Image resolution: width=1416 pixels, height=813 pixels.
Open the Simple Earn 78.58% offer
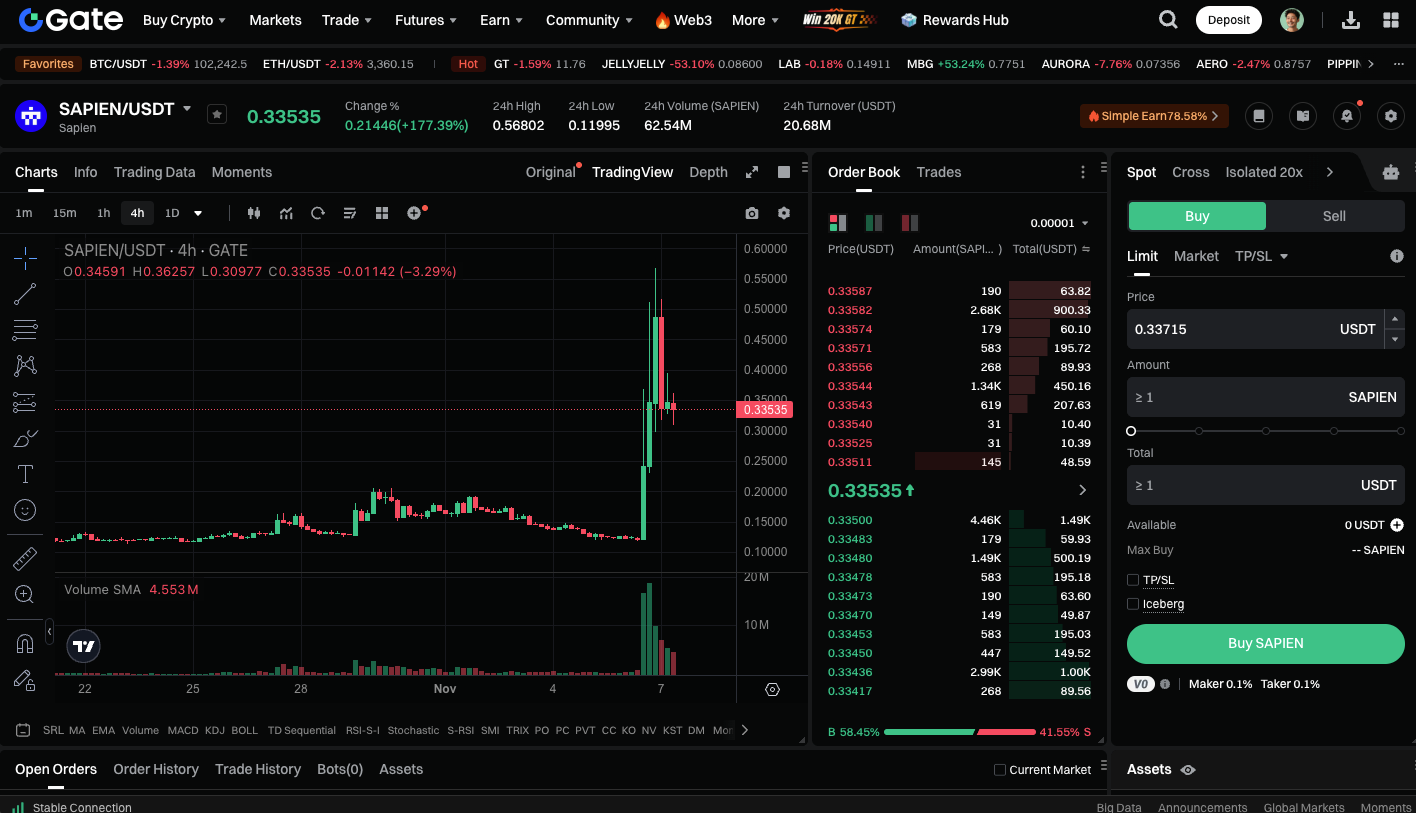coord(1154,116)
